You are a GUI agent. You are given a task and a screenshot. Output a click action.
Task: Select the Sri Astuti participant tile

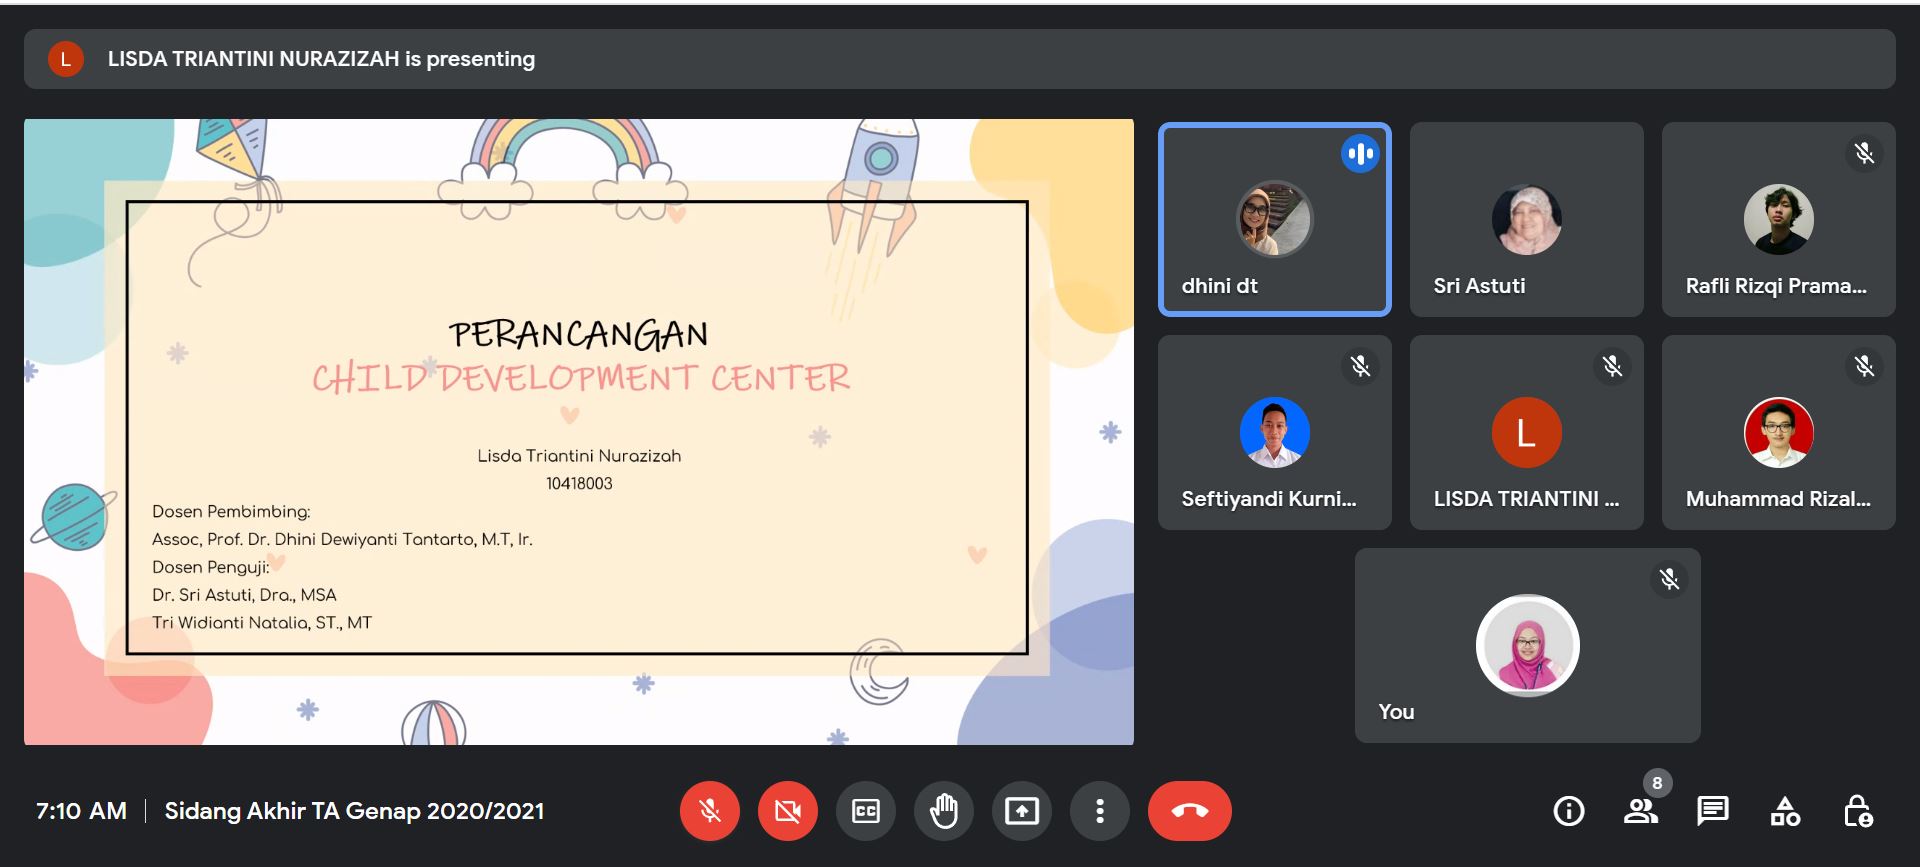(1526, 219)
